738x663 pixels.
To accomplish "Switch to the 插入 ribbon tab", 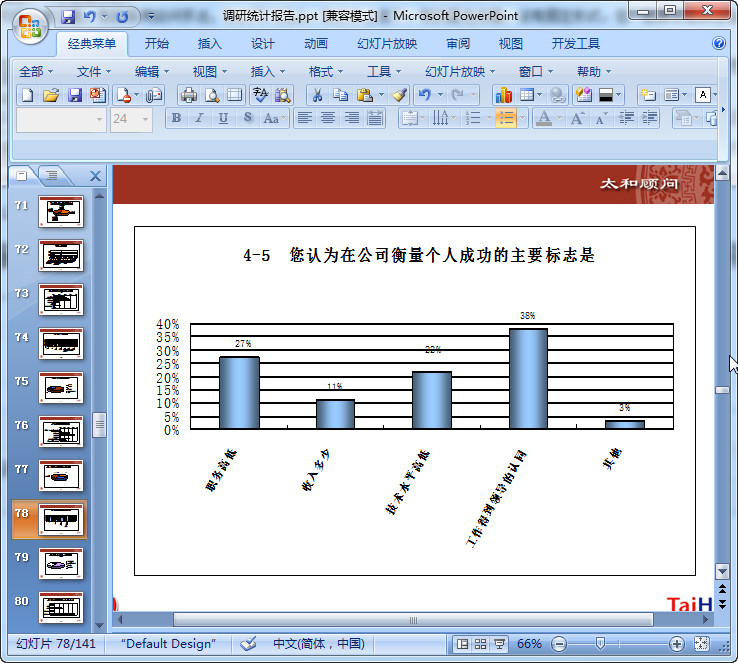I will [x=209, y=44].
